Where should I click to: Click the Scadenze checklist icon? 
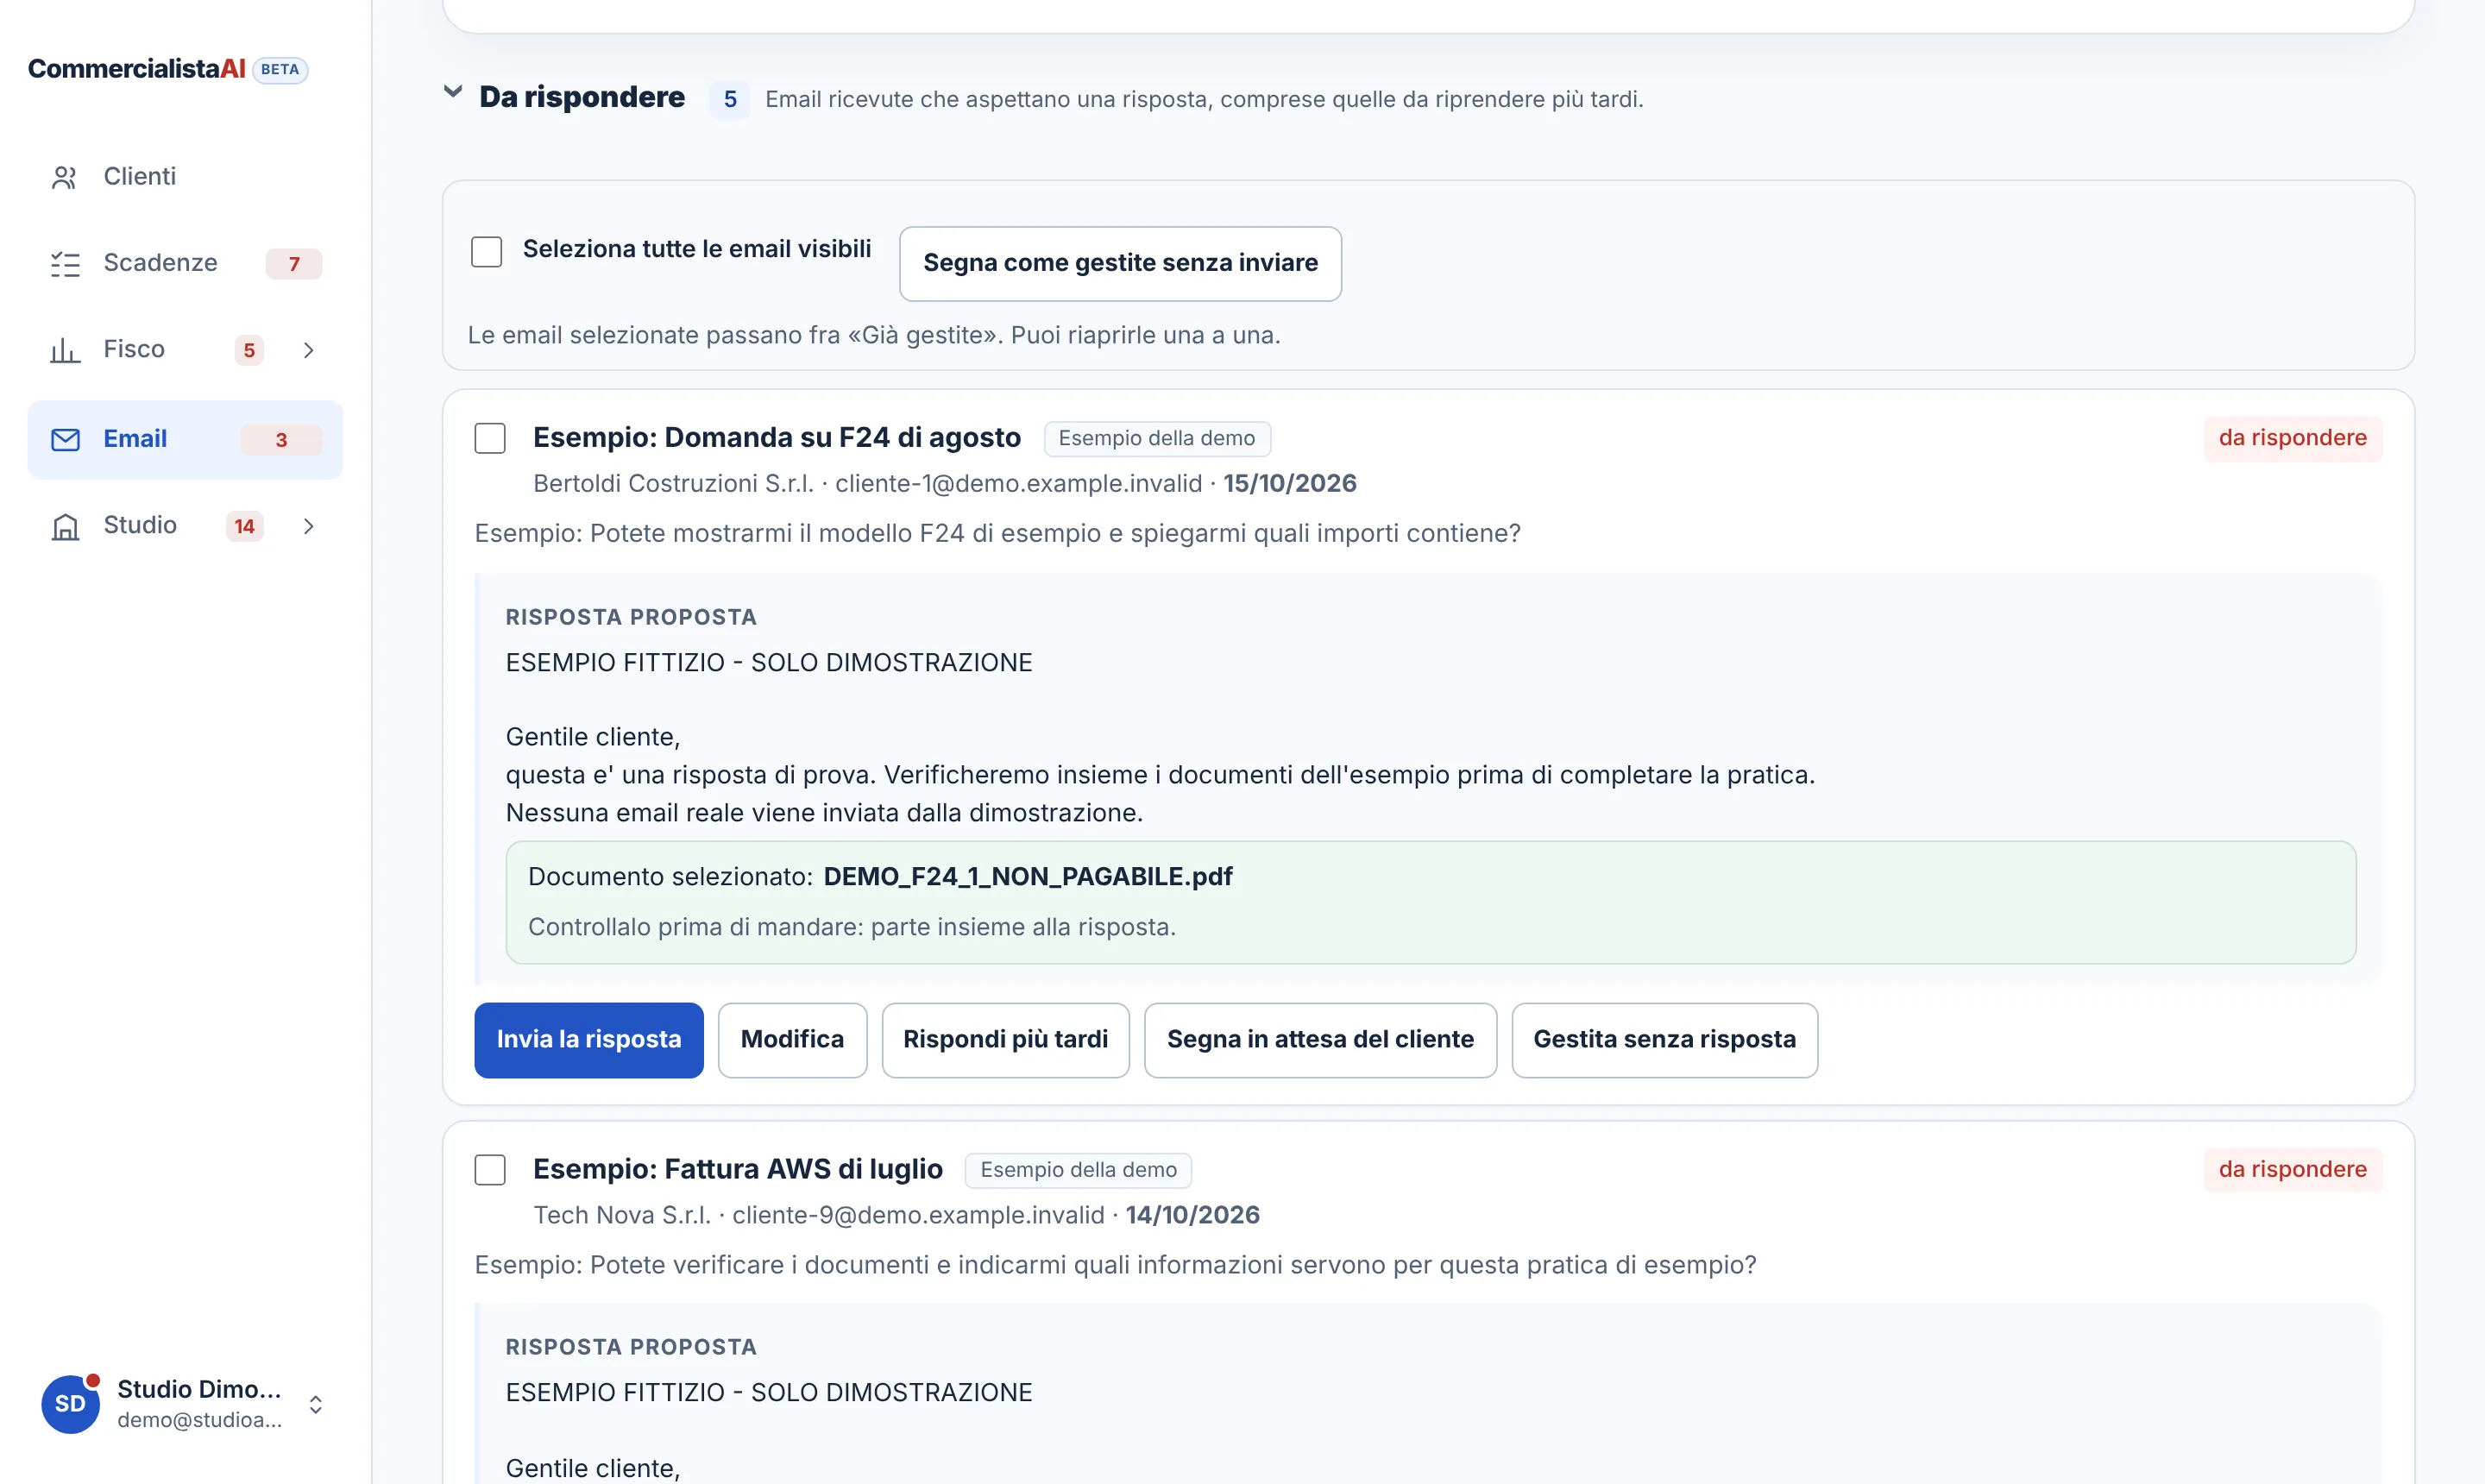[65, 264]
